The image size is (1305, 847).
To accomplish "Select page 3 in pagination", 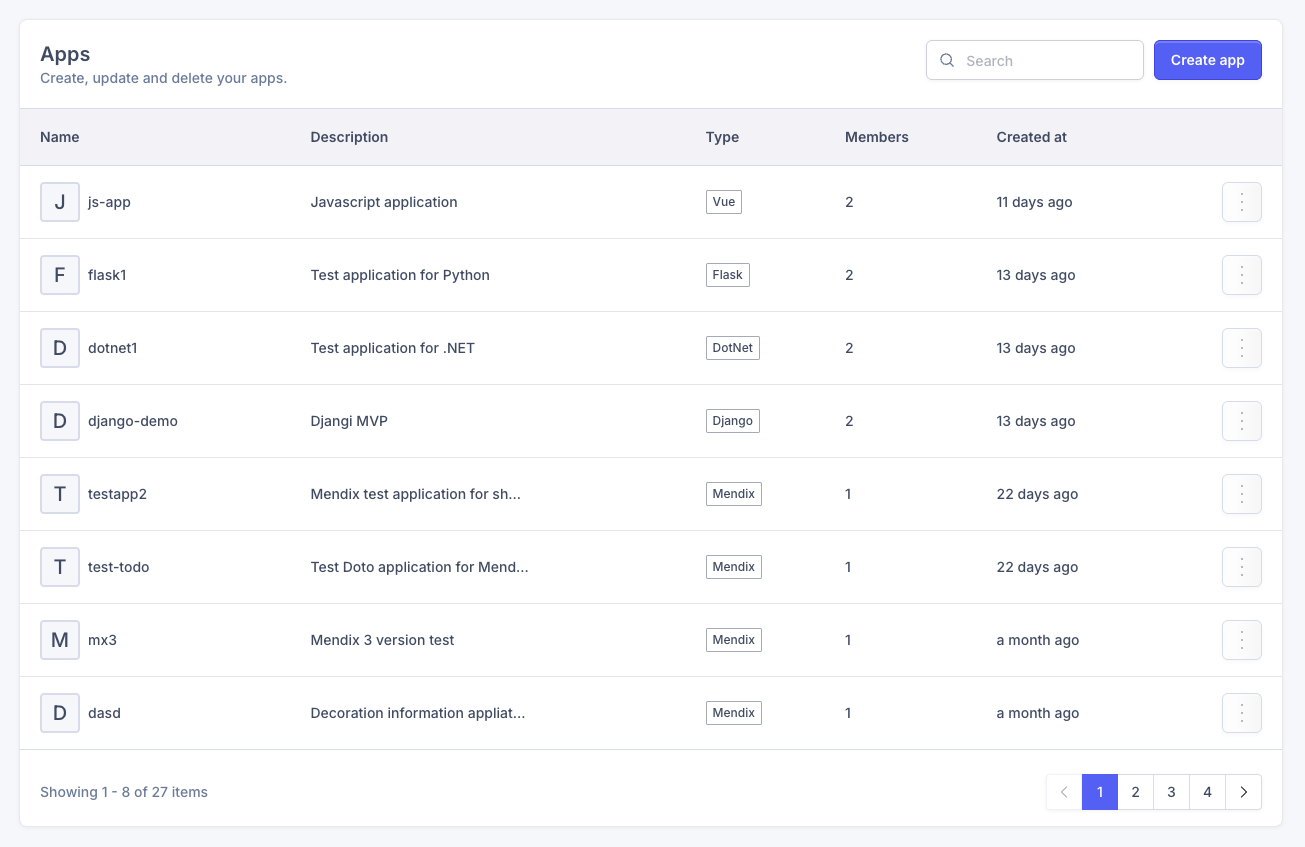I will tap(1171, 792).
